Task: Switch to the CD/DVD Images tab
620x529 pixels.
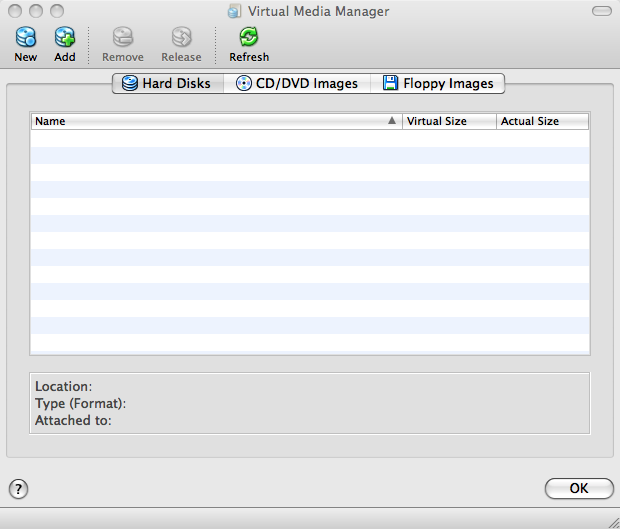Action: [297, 84]
